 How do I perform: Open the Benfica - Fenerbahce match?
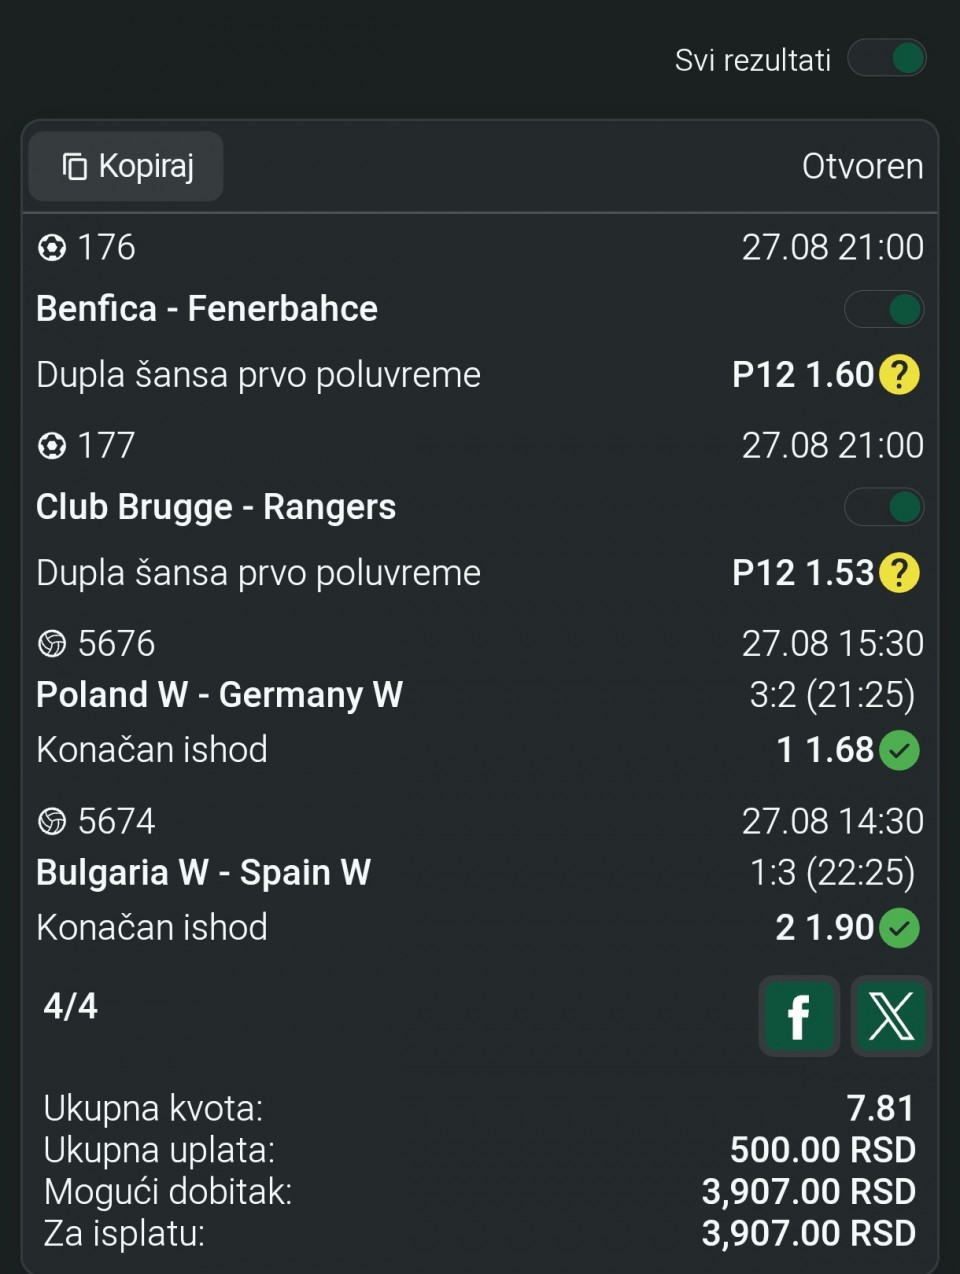tap(207, 309)
